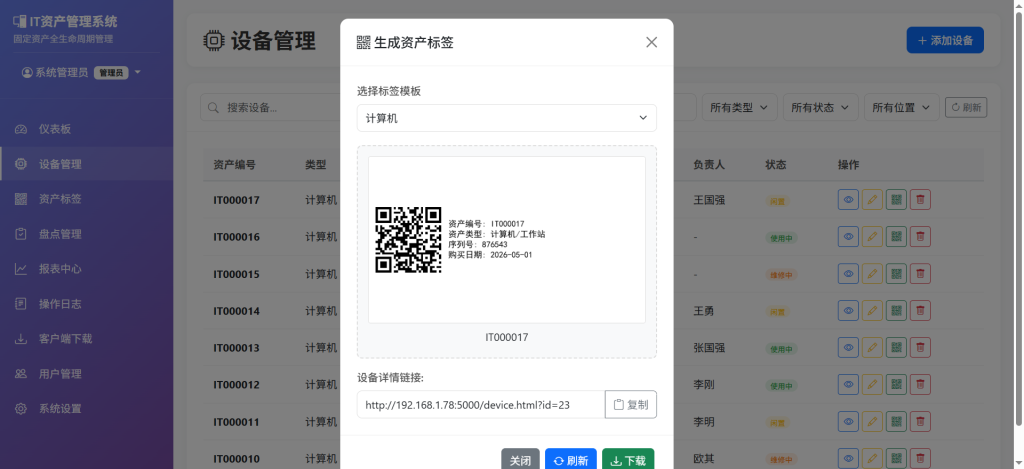Viewport: 1024px width, 469px height.
Task: Click the 负责人 column header
Action: tap(709, 165)
